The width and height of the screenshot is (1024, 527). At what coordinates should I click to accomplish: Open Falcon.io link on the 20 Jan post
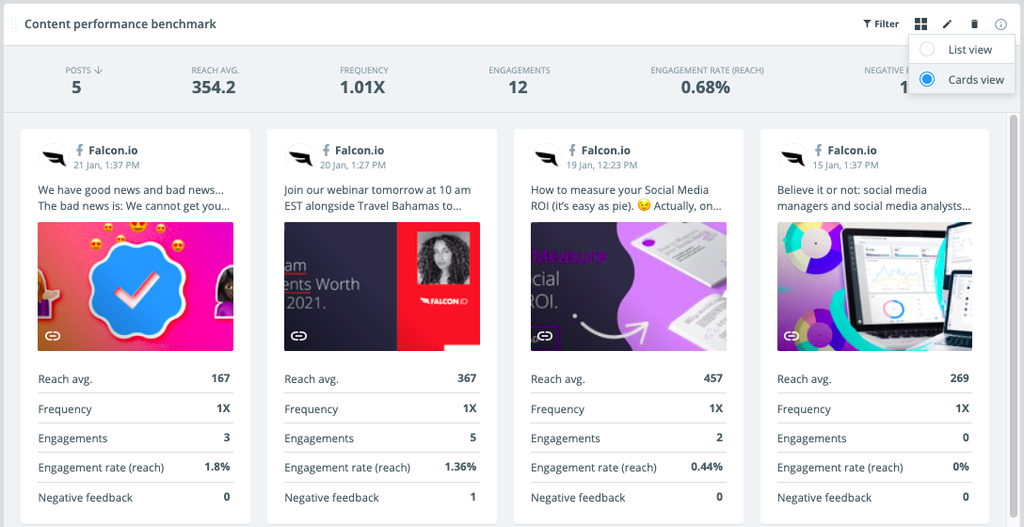[359, 150]
